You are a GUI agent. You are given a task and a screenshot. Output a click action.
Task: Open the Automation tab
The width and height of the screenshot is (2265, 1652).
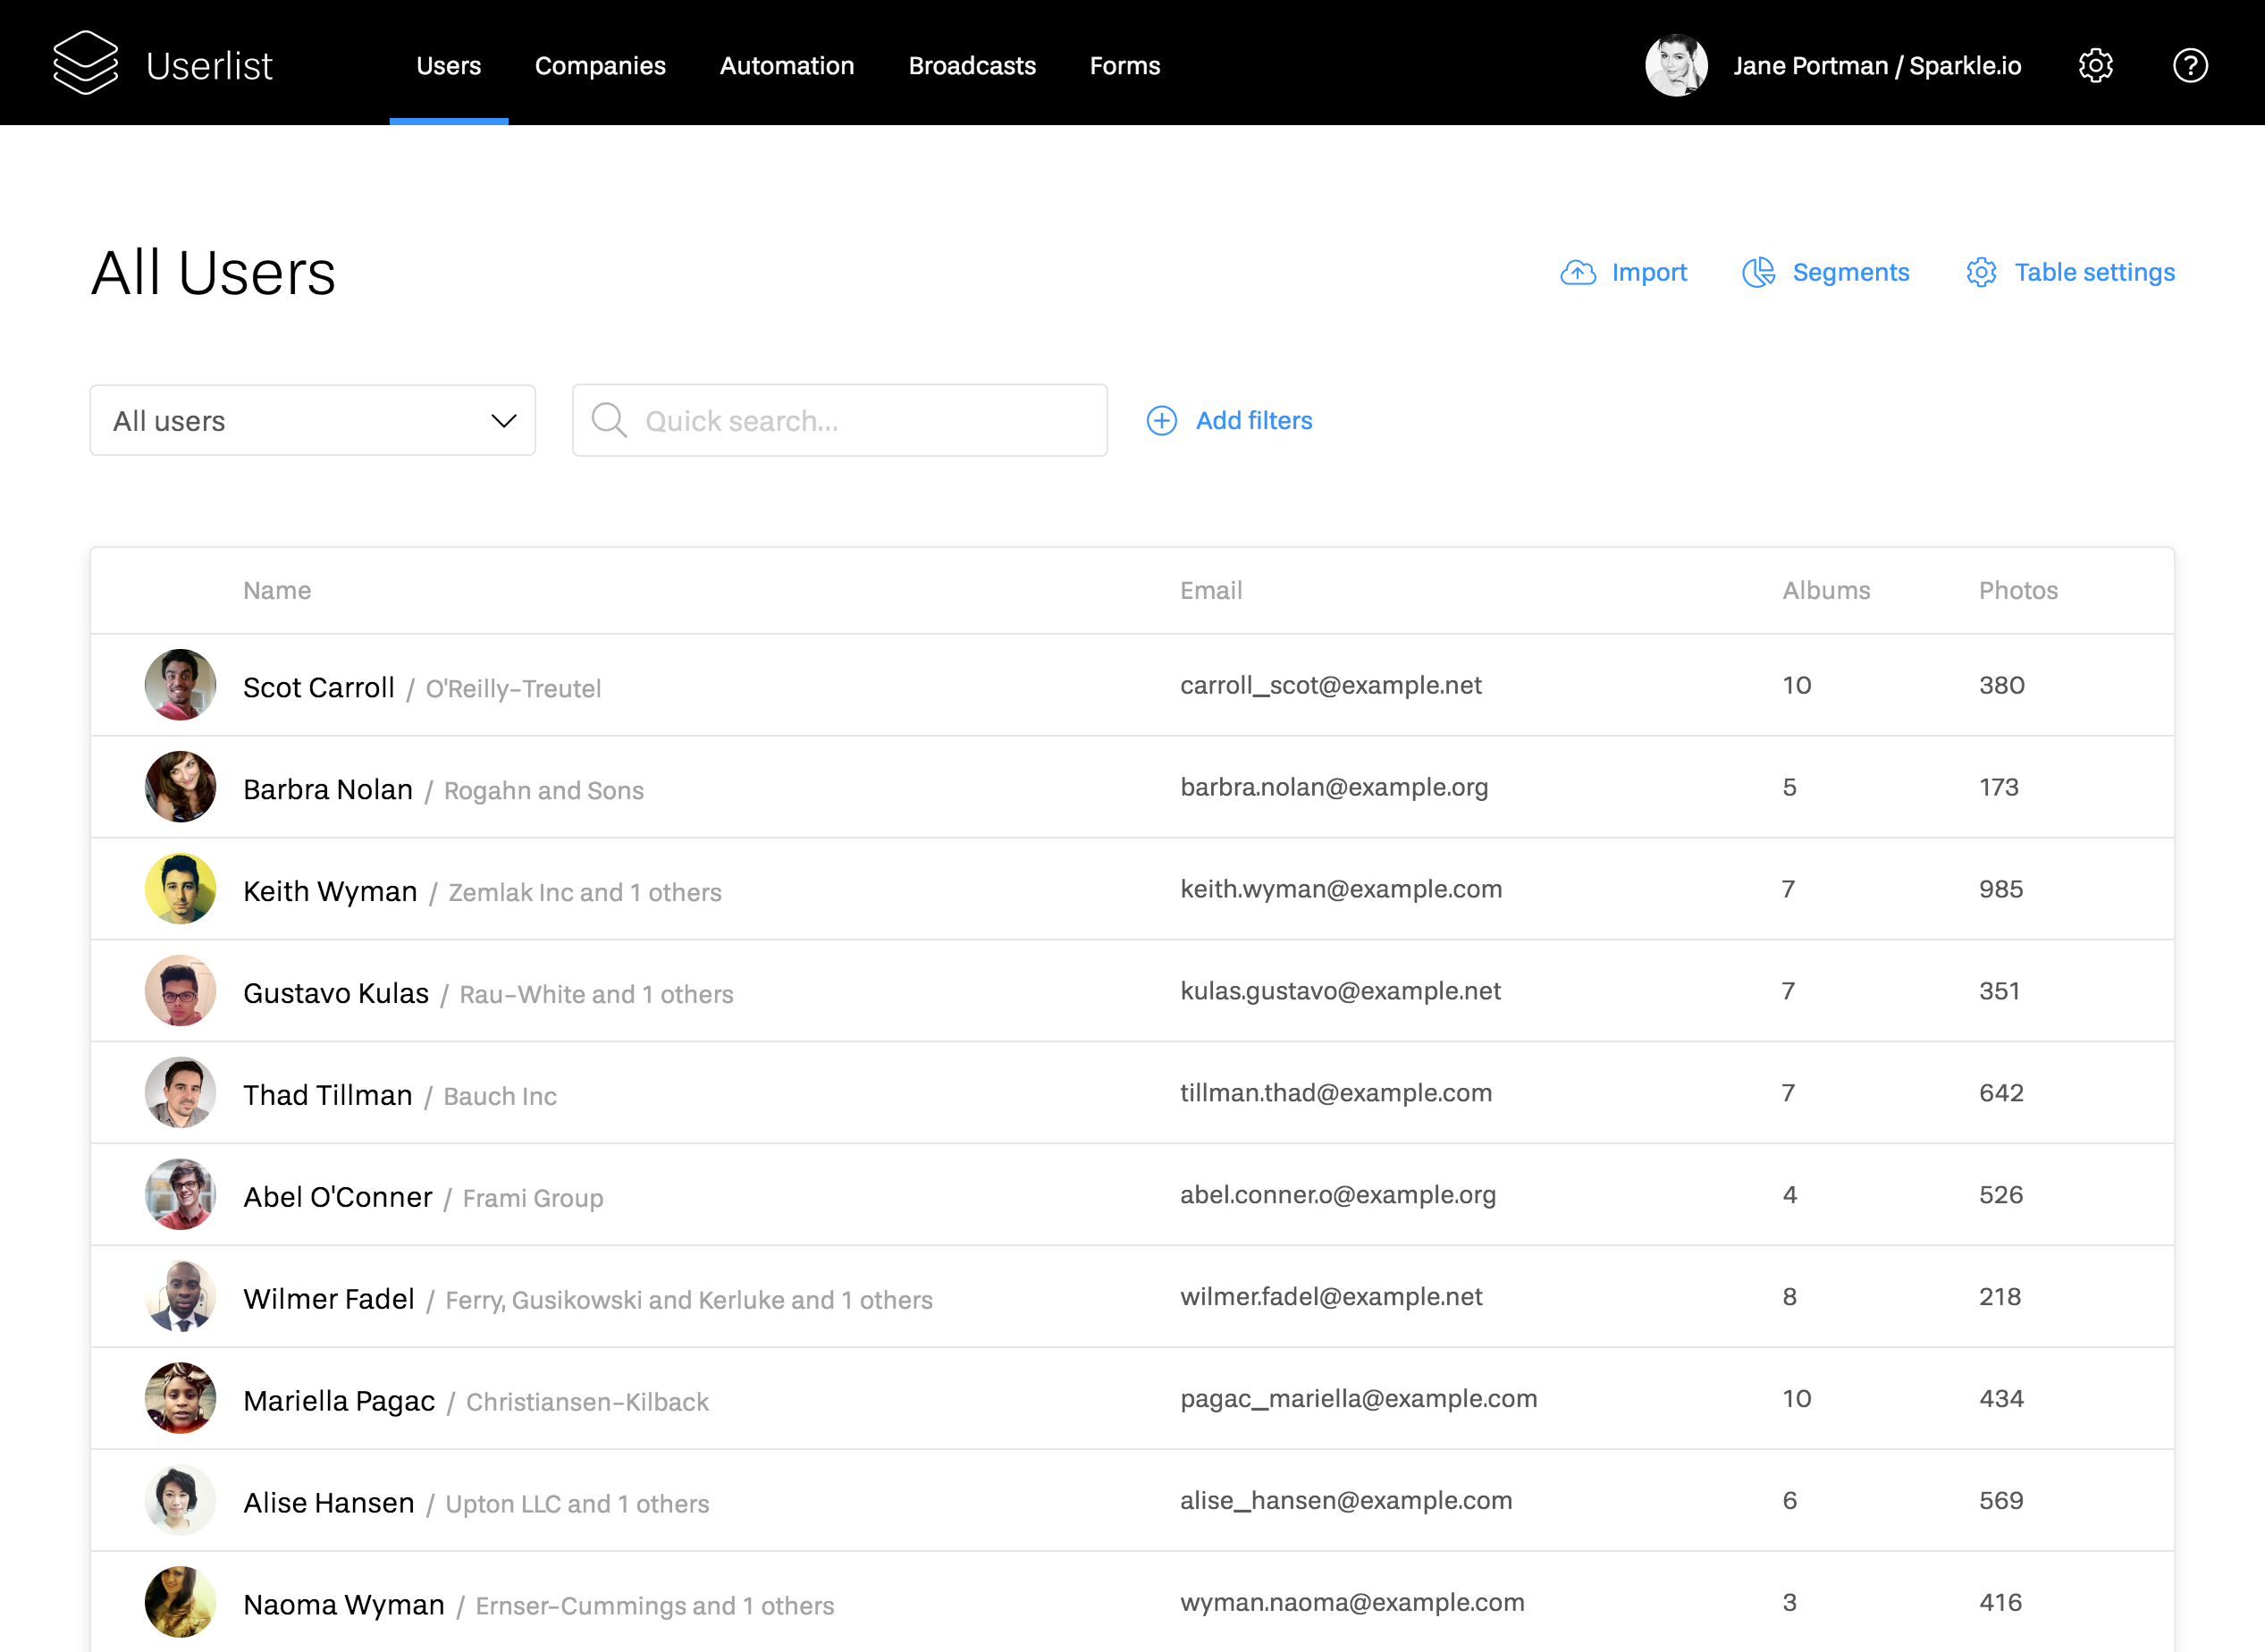(787, 66)
